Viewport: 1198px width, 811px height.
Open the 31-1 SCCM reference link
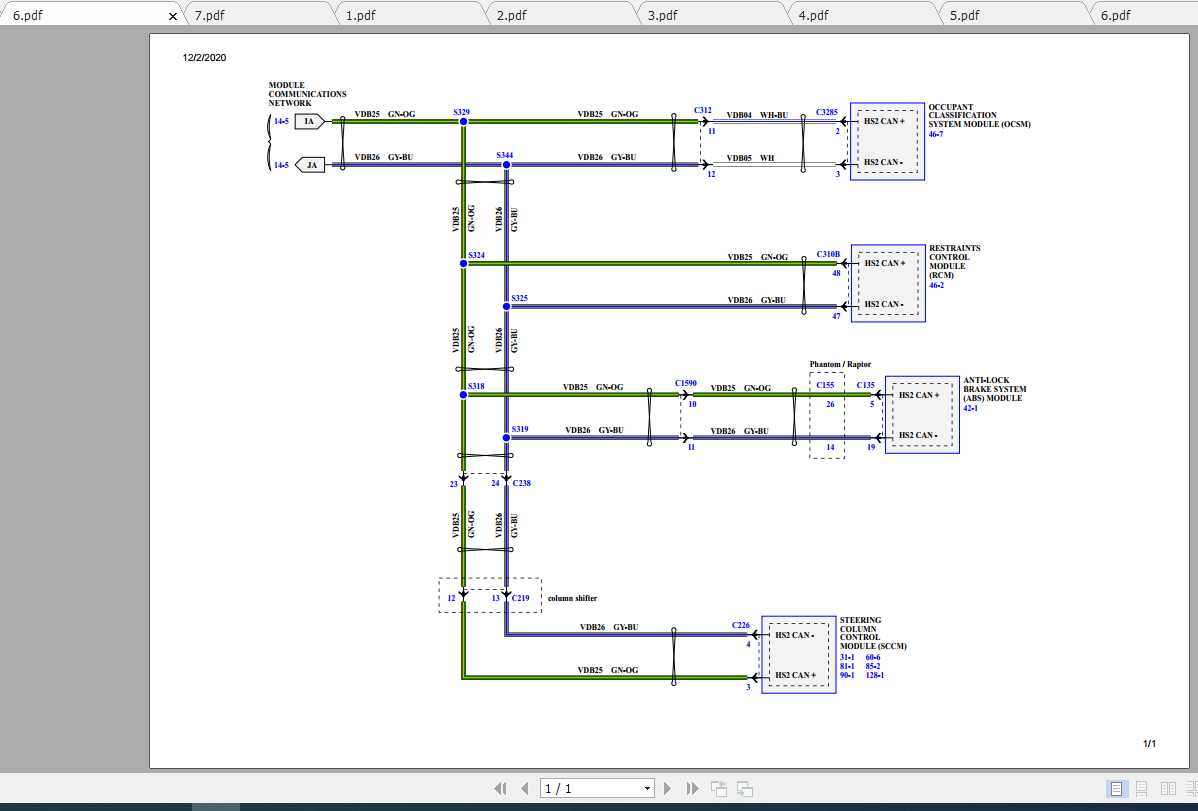[x=847, y=657]
